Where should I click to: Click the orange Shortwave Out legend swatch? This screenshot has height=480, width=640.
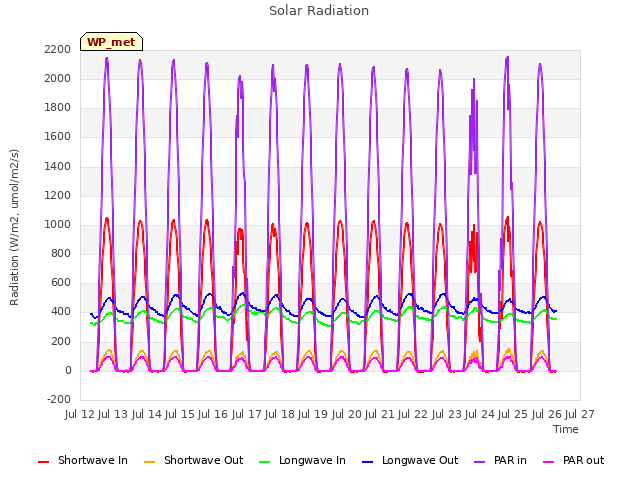click(149, 462)
